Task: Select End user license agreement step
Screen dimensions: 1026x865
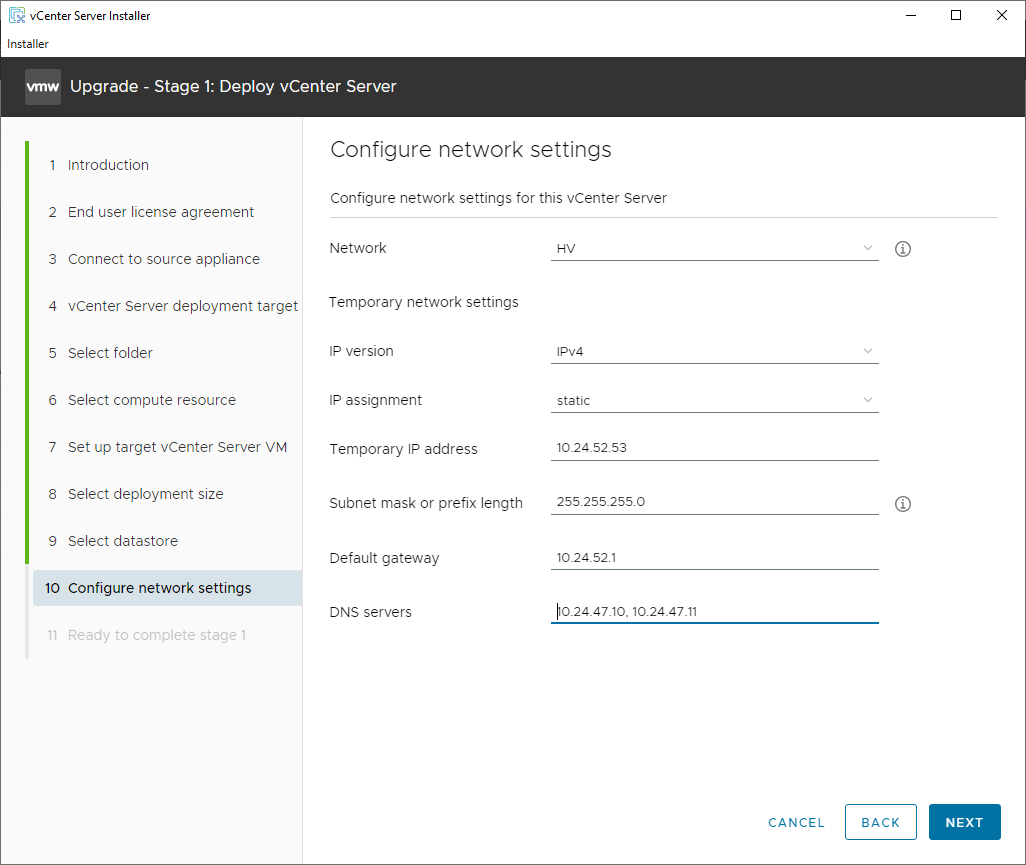Action: pos(160,212)
